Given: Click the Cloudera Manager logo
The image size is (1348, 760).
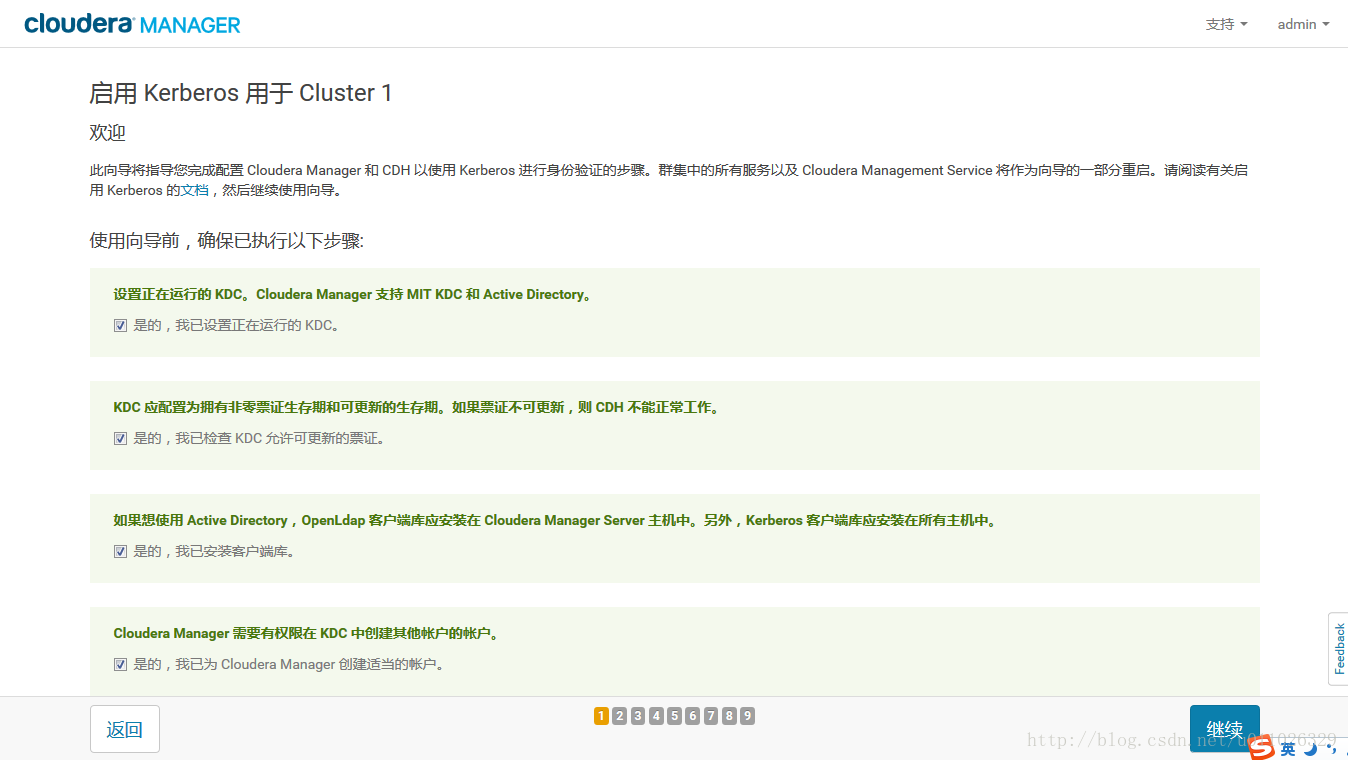Looking at the screenshot, I should click(132, 24).
